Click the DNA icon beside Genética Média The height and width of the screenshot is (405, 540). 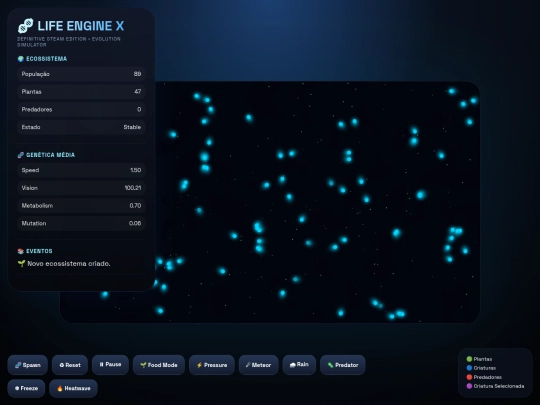[21, 155]
